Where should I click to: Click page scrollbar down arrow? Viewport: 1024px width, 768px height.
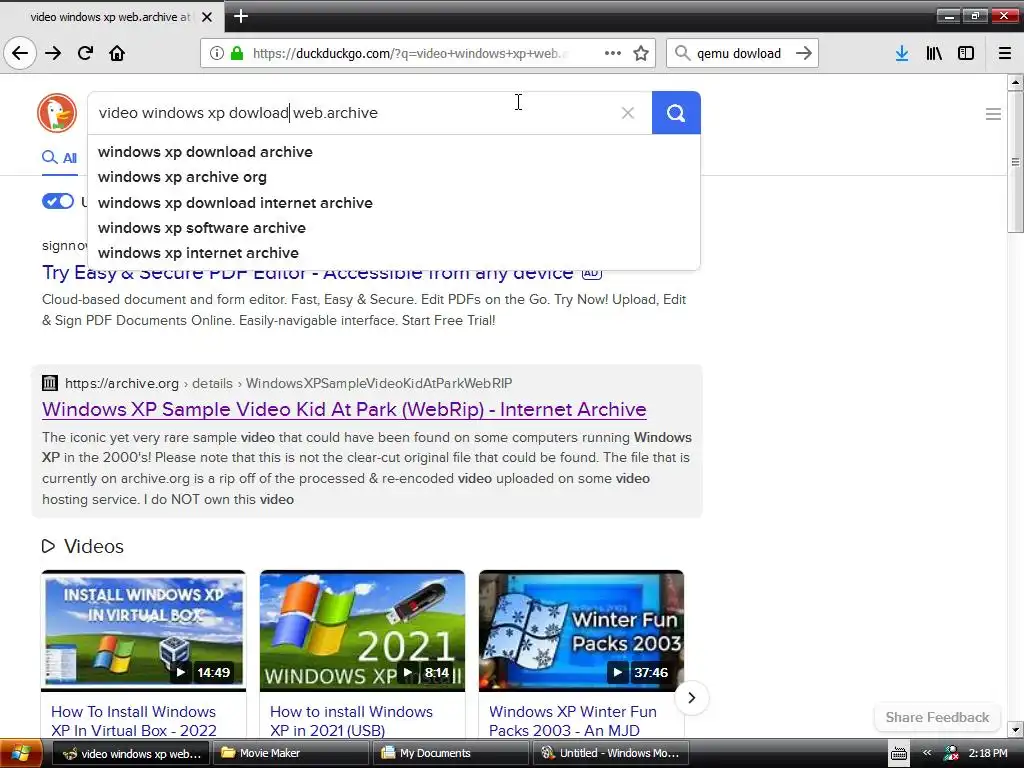point(1015,729)
